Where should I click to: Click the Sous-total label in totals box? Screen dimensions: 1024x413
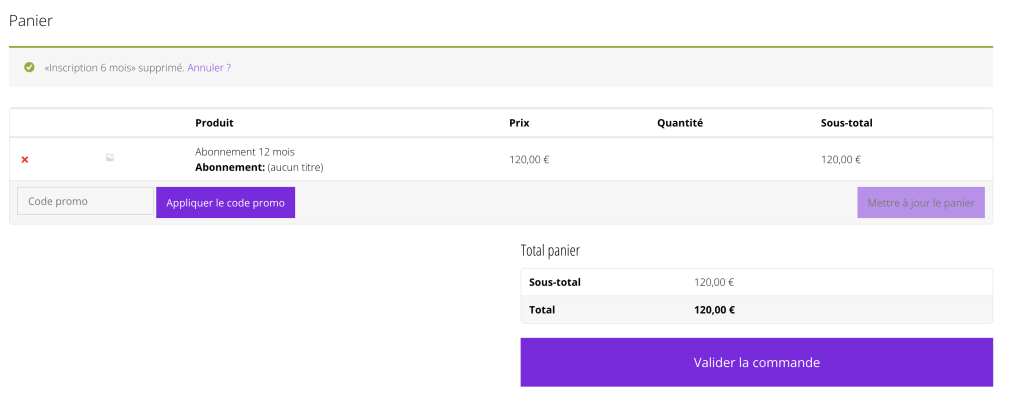tap(554, 282)
